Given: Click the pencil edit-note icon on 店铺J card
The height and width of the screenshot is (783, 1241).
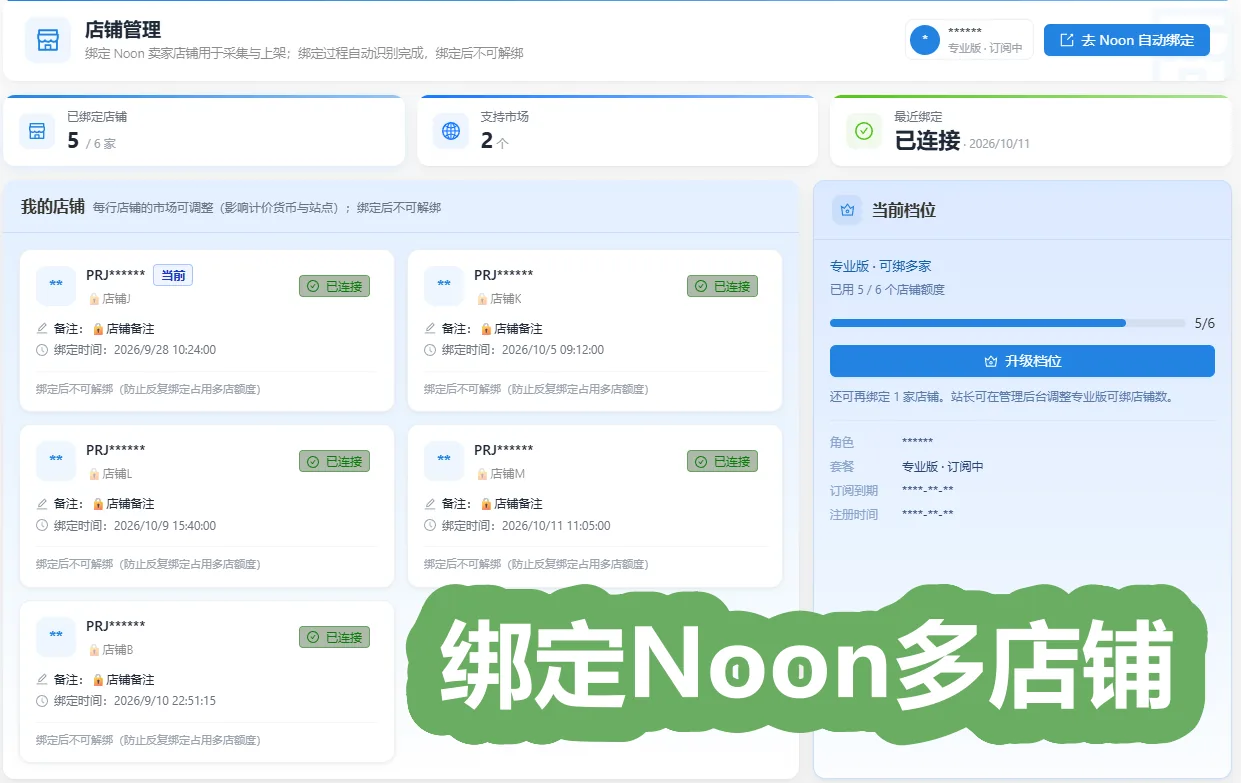Looking at the screenshot, I should 42,328.
